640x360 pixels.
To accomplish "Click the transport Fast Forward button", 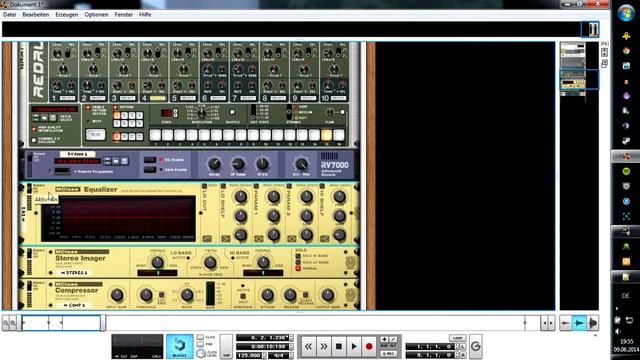I will pos(323,347).
